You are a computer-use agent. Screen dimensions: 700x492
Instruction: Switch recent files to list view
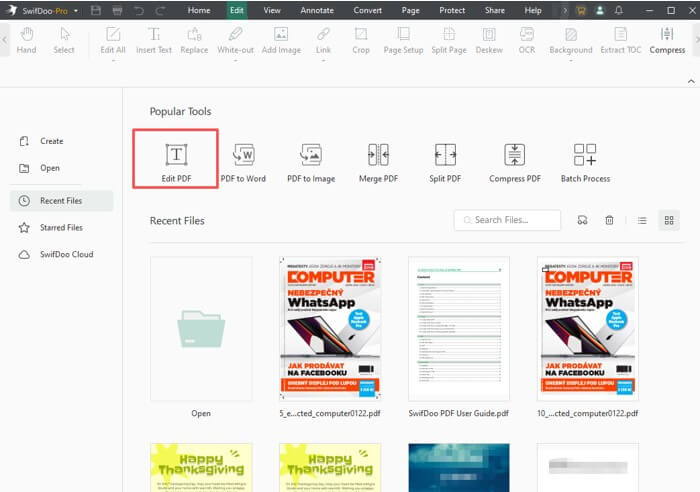[642, 220]
